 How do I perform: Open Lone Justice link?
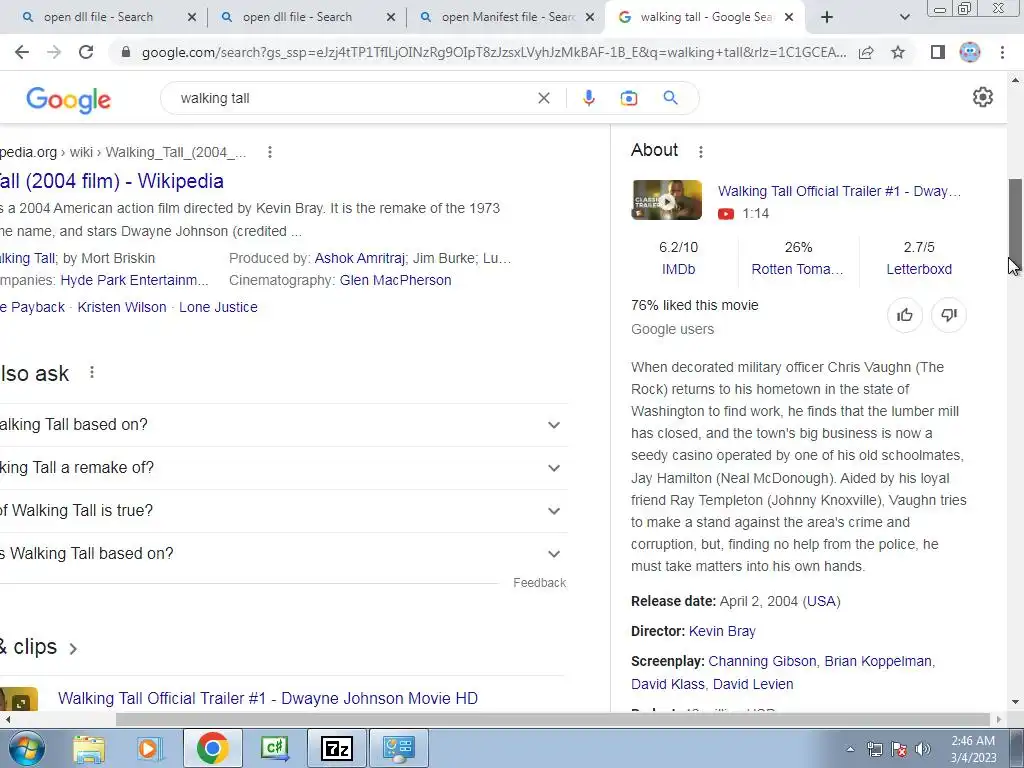coord(218,307)
